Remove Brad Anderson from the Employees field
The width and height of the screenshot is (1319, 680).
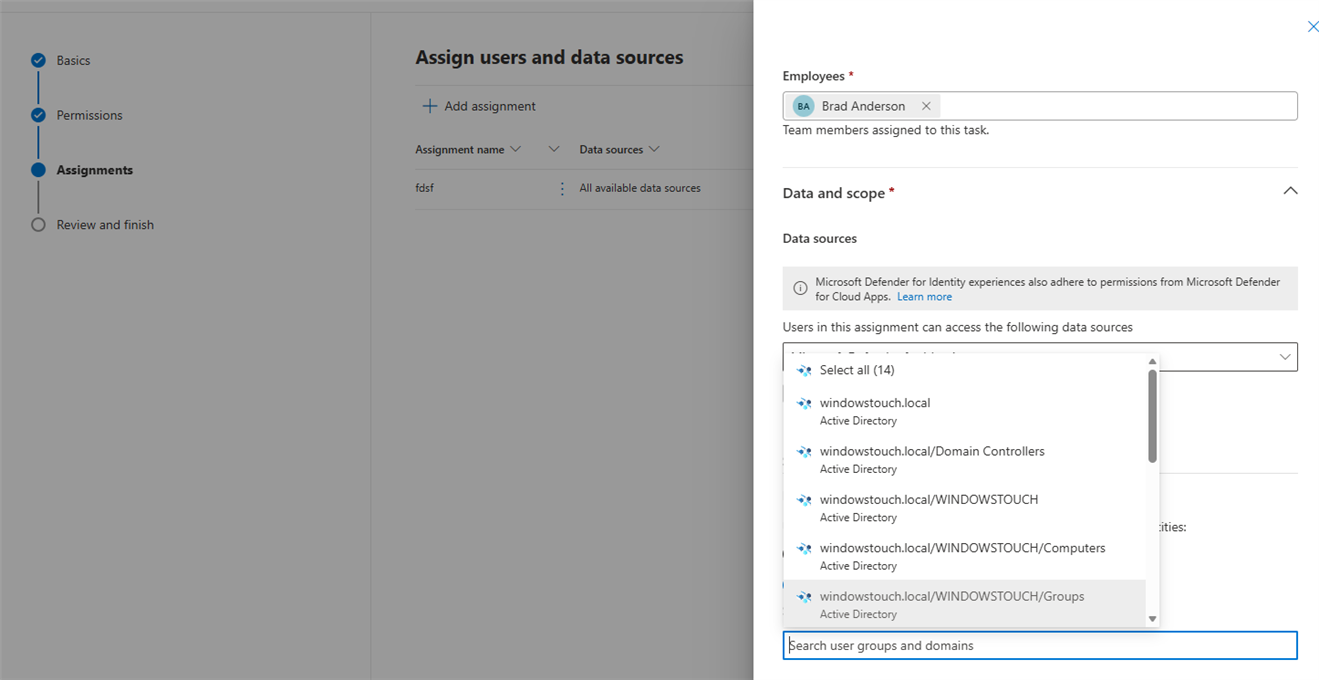[x=926, y=106]
